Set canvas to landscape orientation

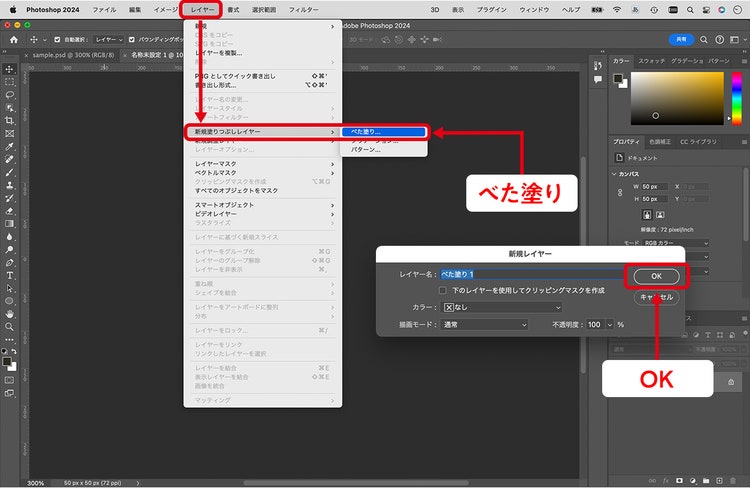click(660, 215)
